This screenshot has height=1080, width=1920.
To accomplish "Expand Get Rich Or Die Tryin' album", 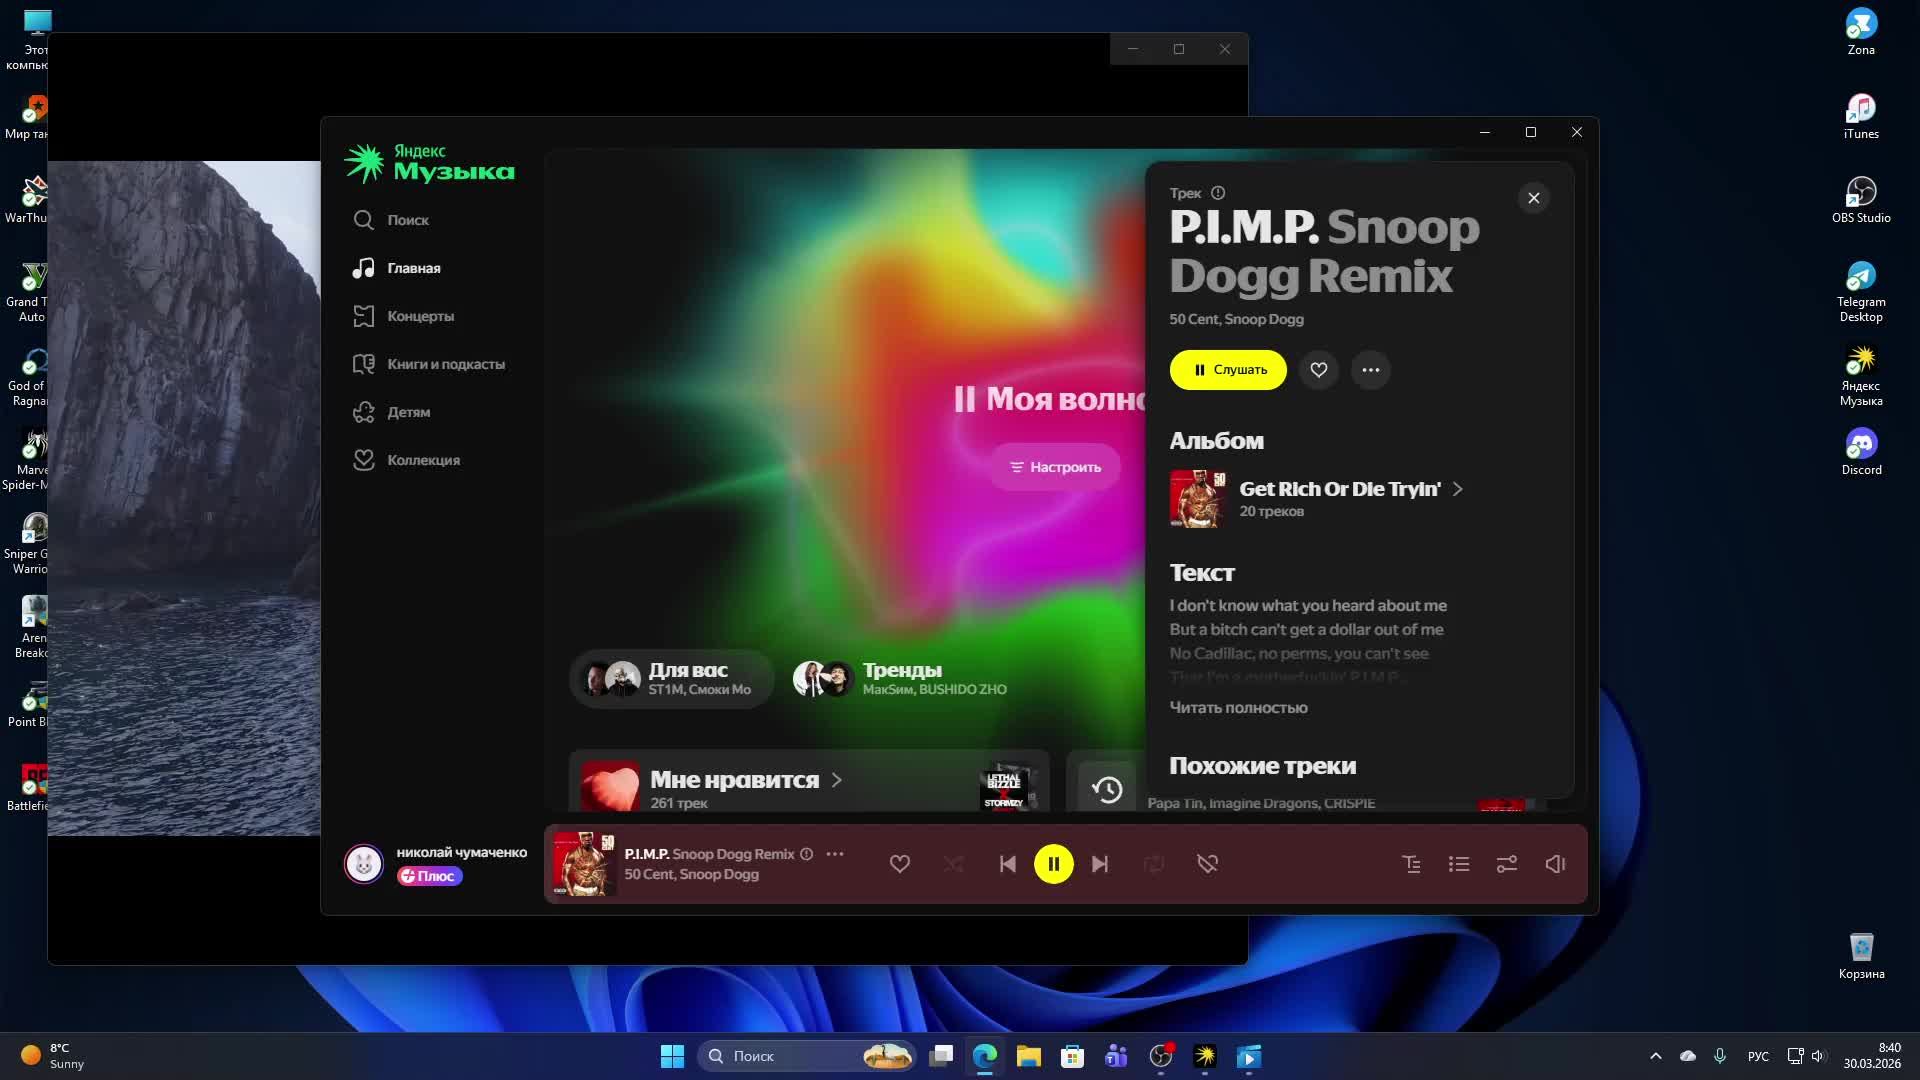I will click(1457, 489).
